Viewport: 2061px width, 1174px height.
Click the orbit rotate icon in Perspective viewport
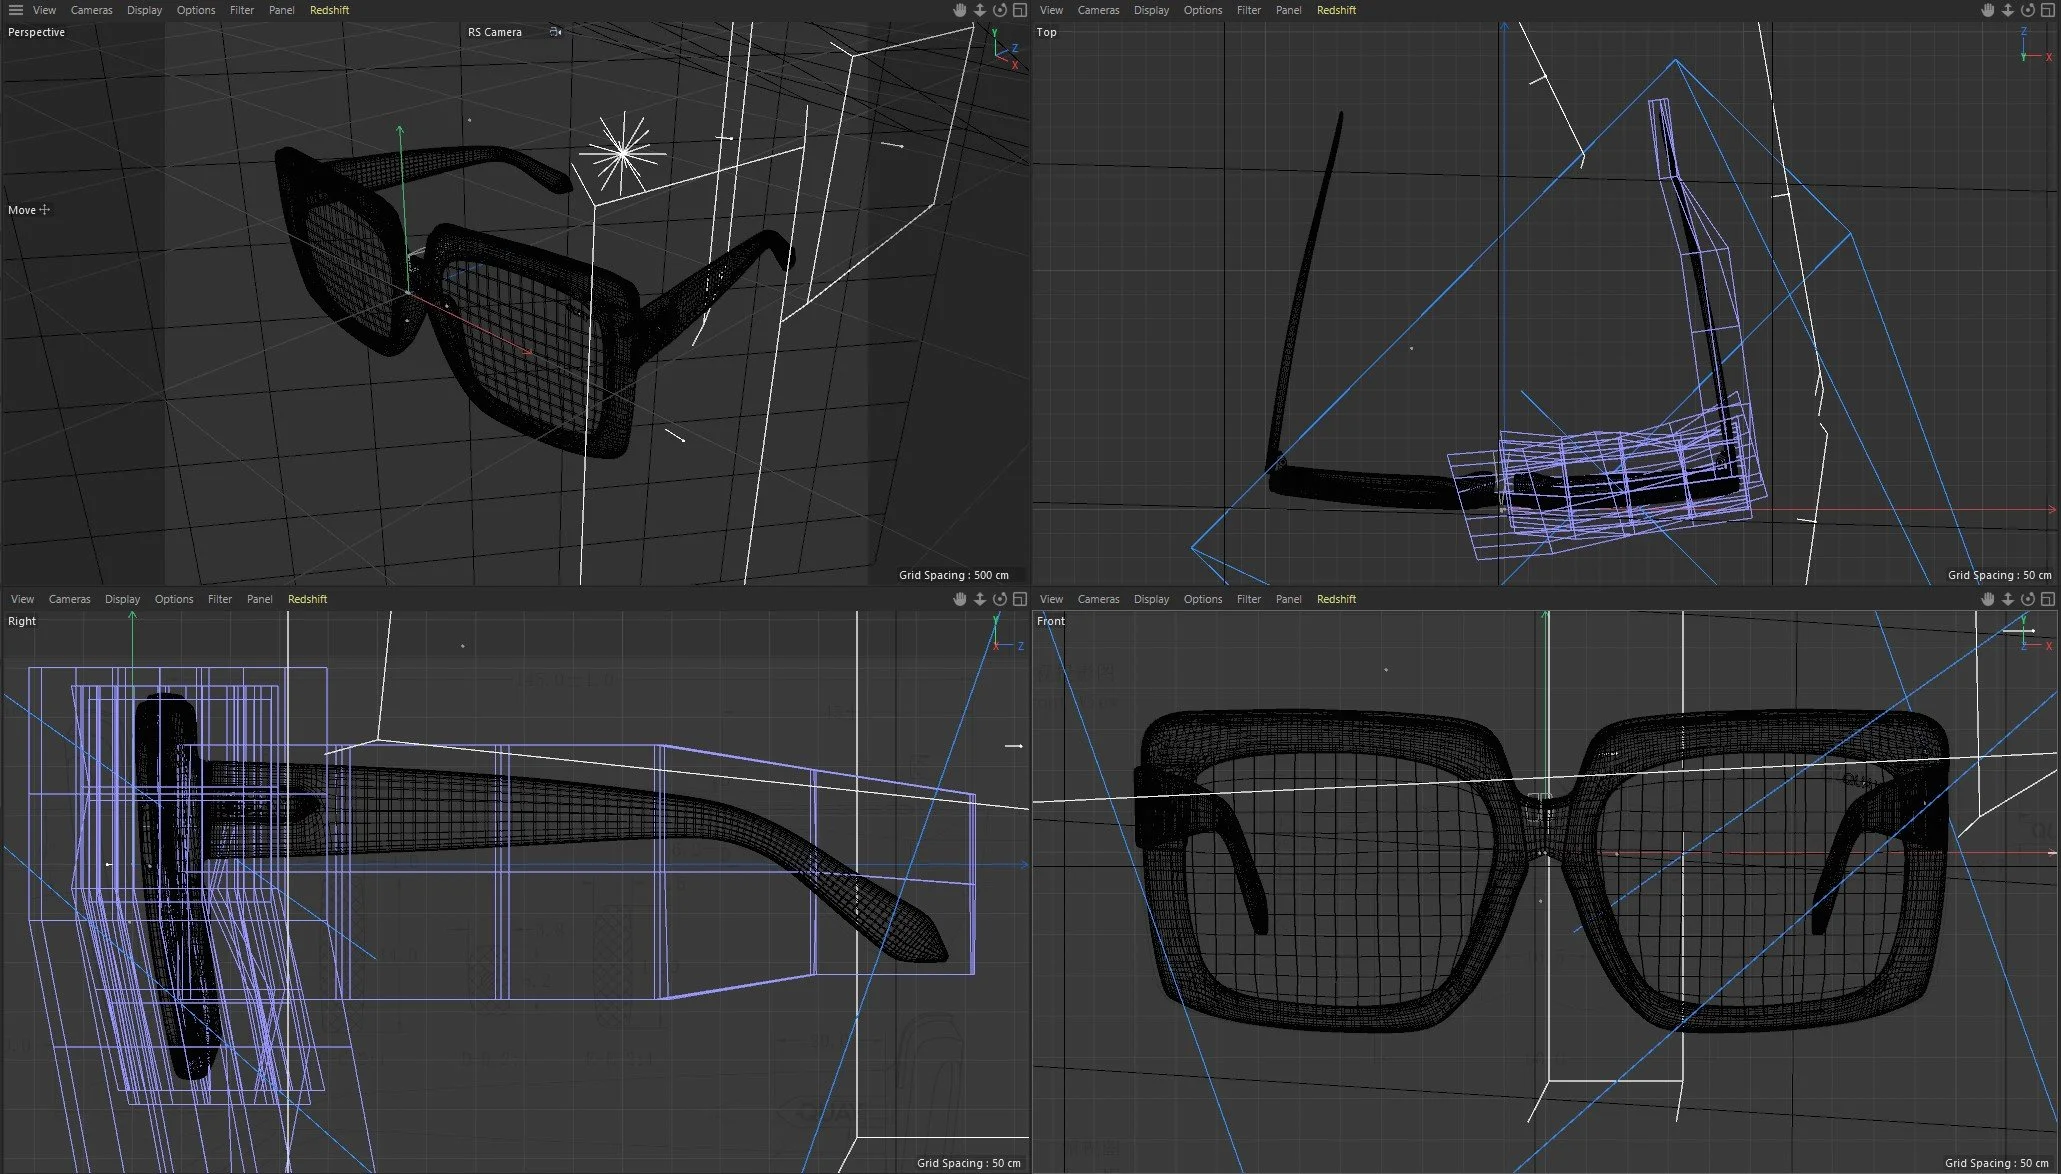1000,10
